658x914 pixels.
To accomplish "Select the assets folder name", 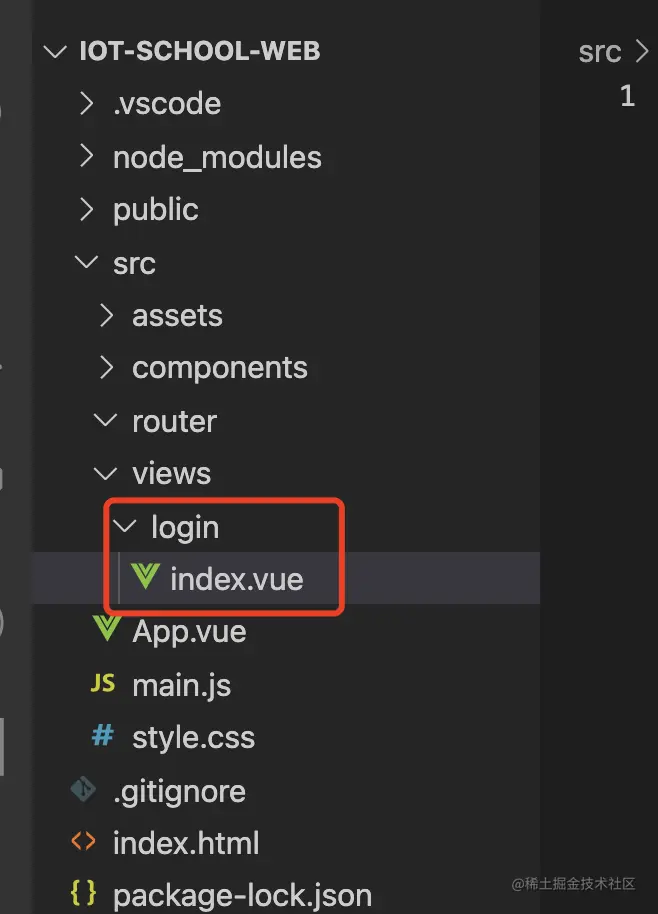I will (x=178, y=317).
